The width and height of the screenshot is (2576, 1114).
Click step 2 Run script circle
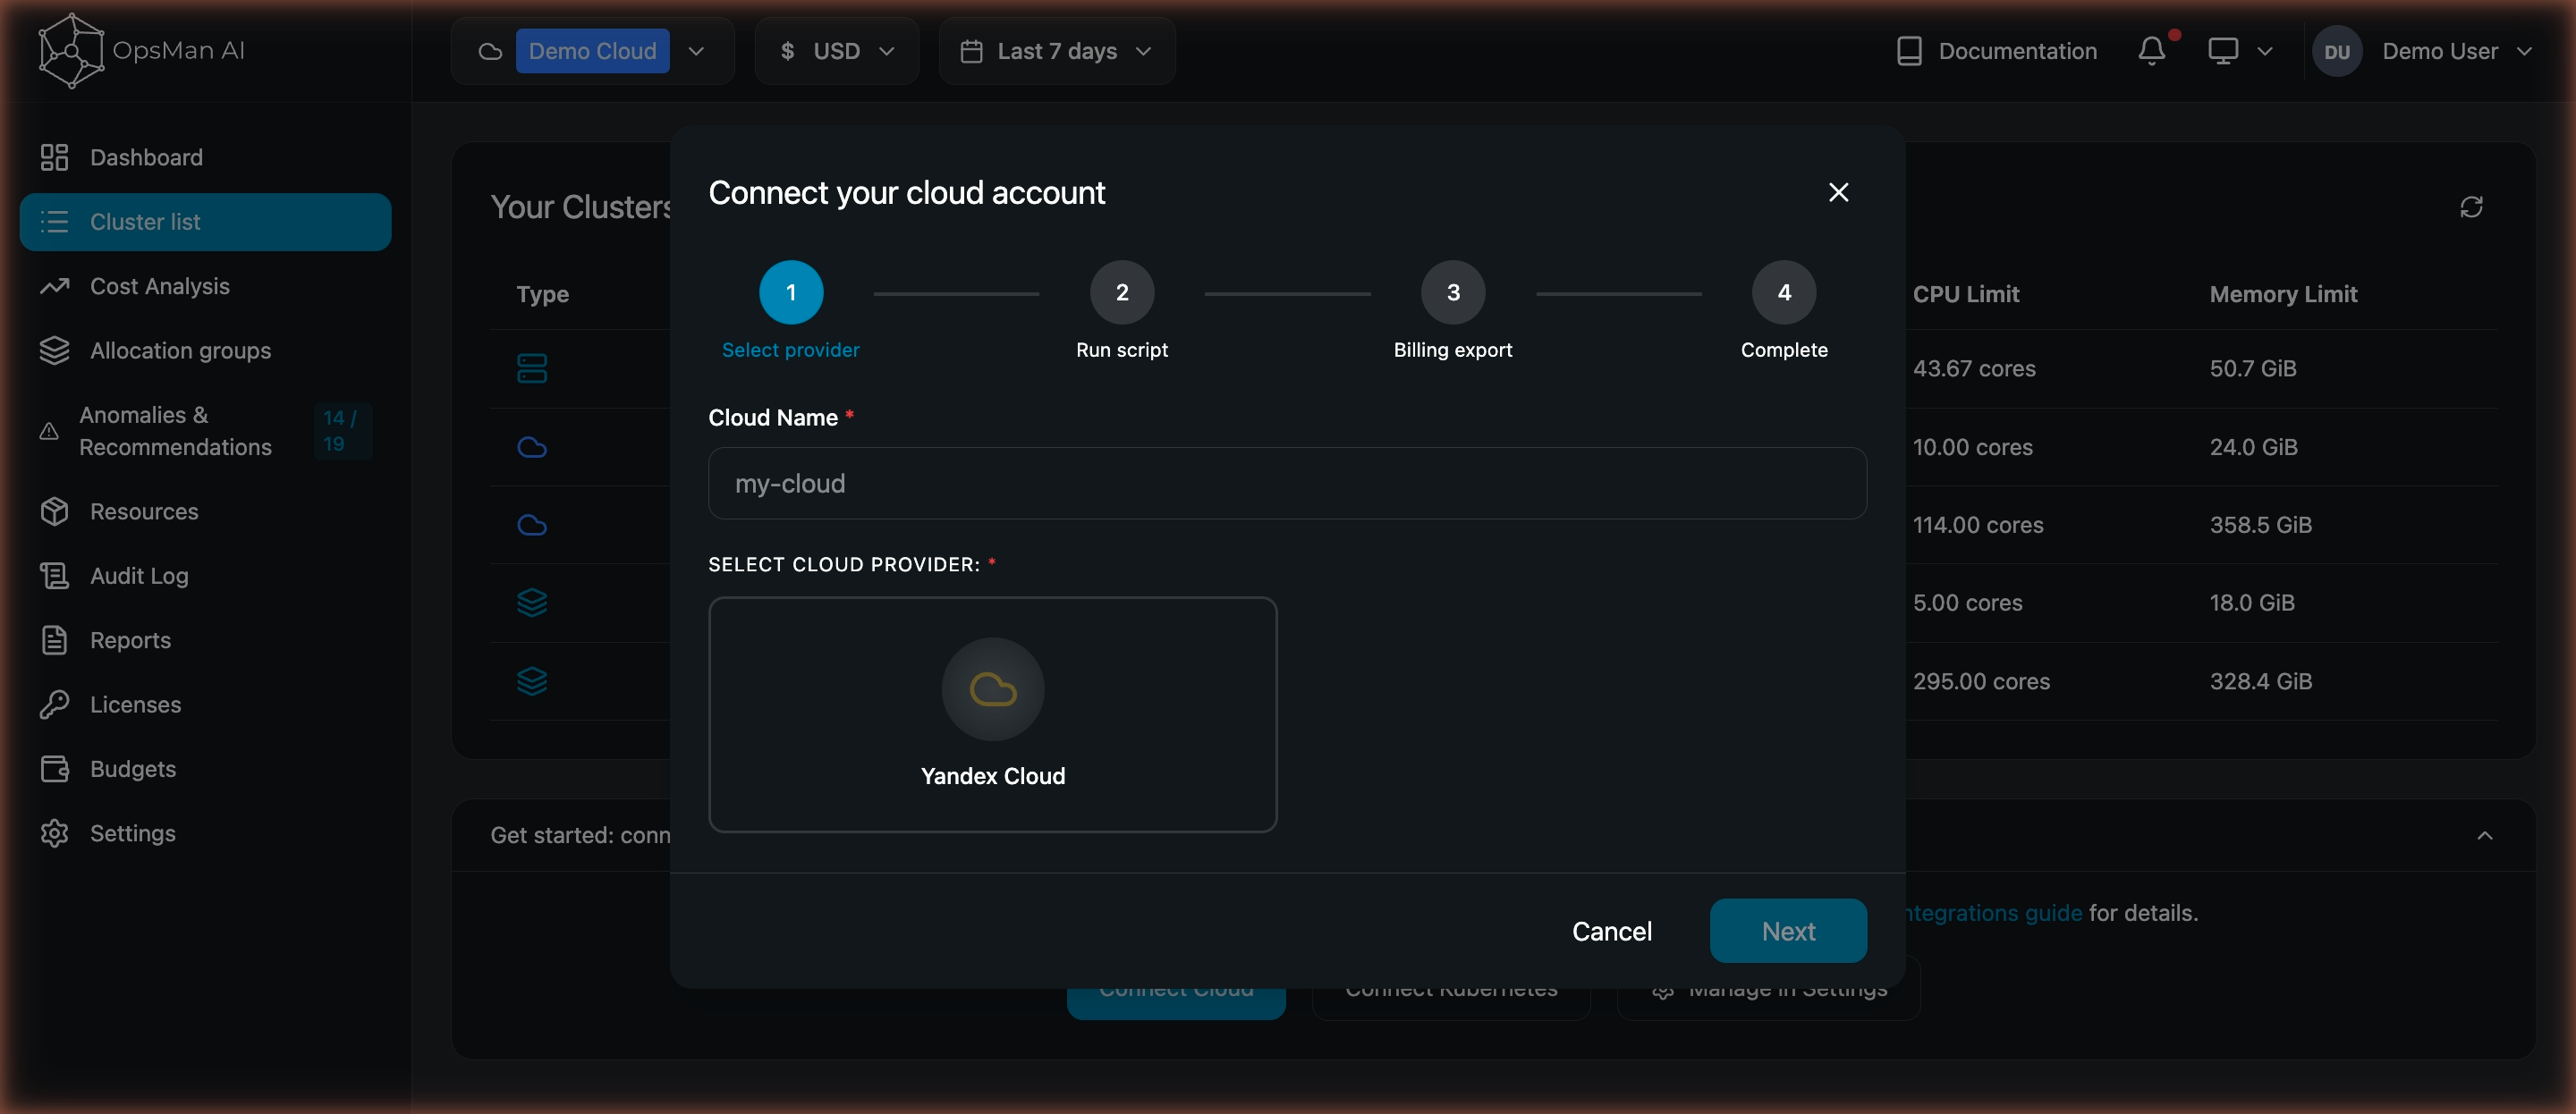pos(1122,292)
